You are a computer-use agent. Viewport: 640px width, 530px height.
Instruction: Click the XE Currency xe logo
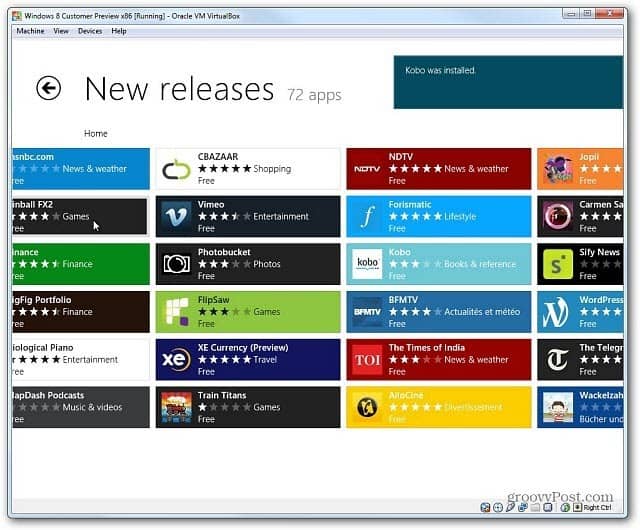176,360
